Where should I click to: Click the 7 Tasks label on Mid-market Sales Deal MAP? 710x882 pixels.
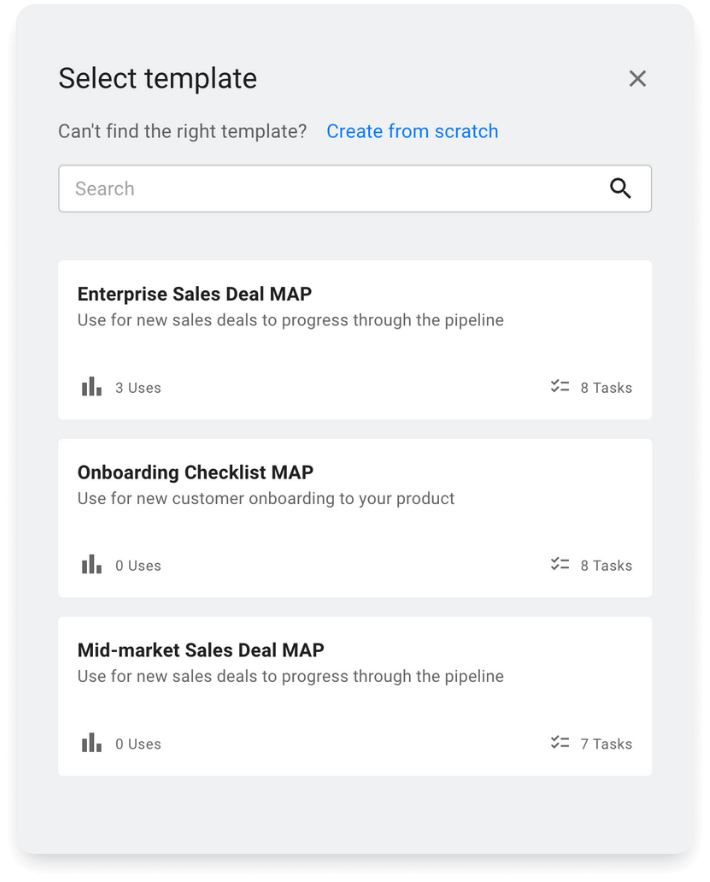(x=607, y=743)
